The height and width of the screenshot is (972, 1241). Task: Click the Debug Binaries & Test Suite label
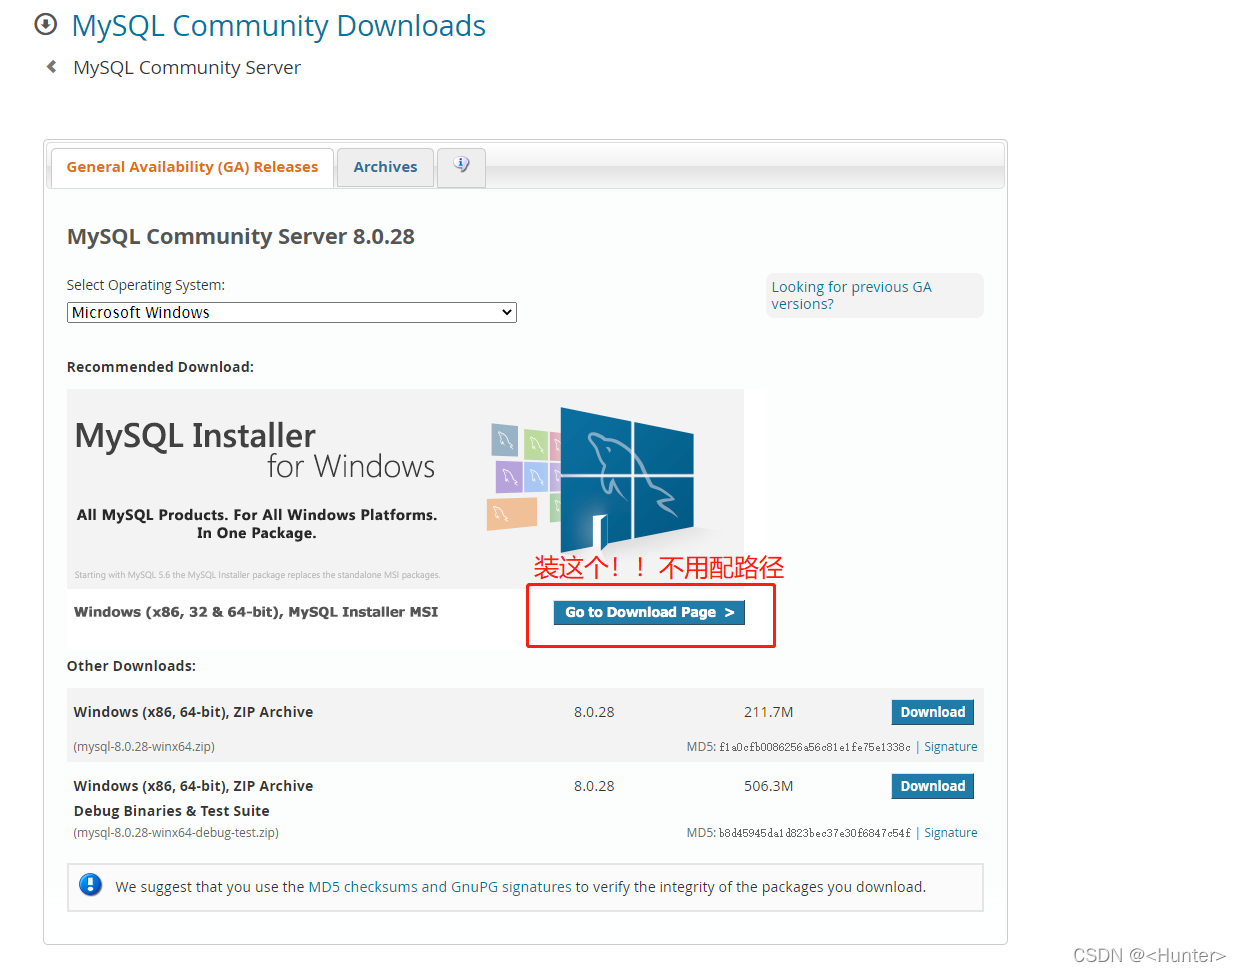[171, 811]
